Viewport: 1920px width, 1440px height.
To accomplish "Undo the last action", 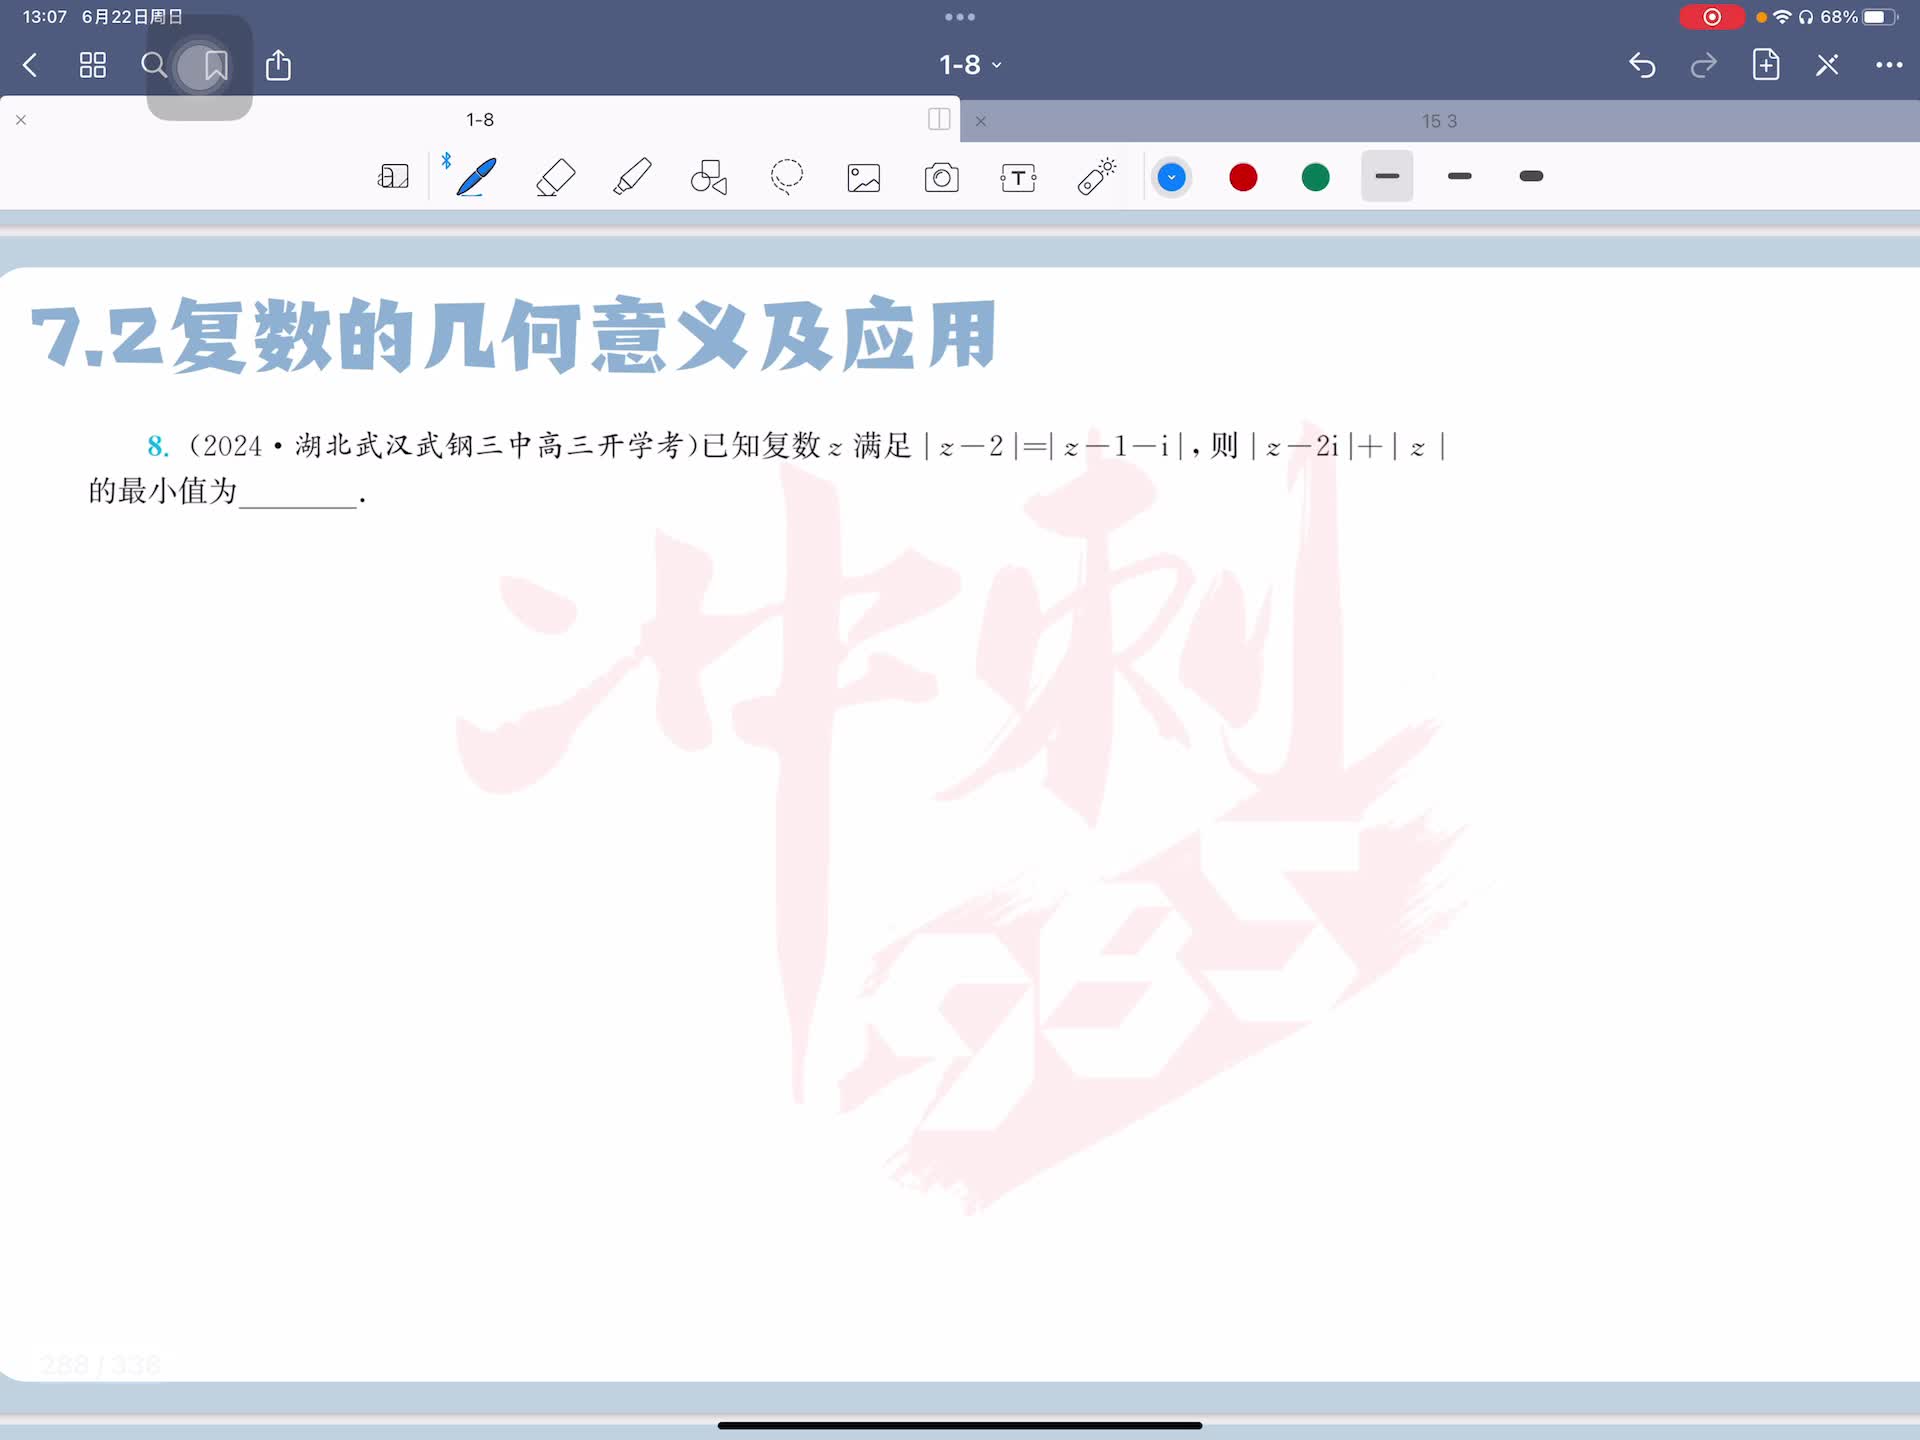I will click(x=1642, y=65).
